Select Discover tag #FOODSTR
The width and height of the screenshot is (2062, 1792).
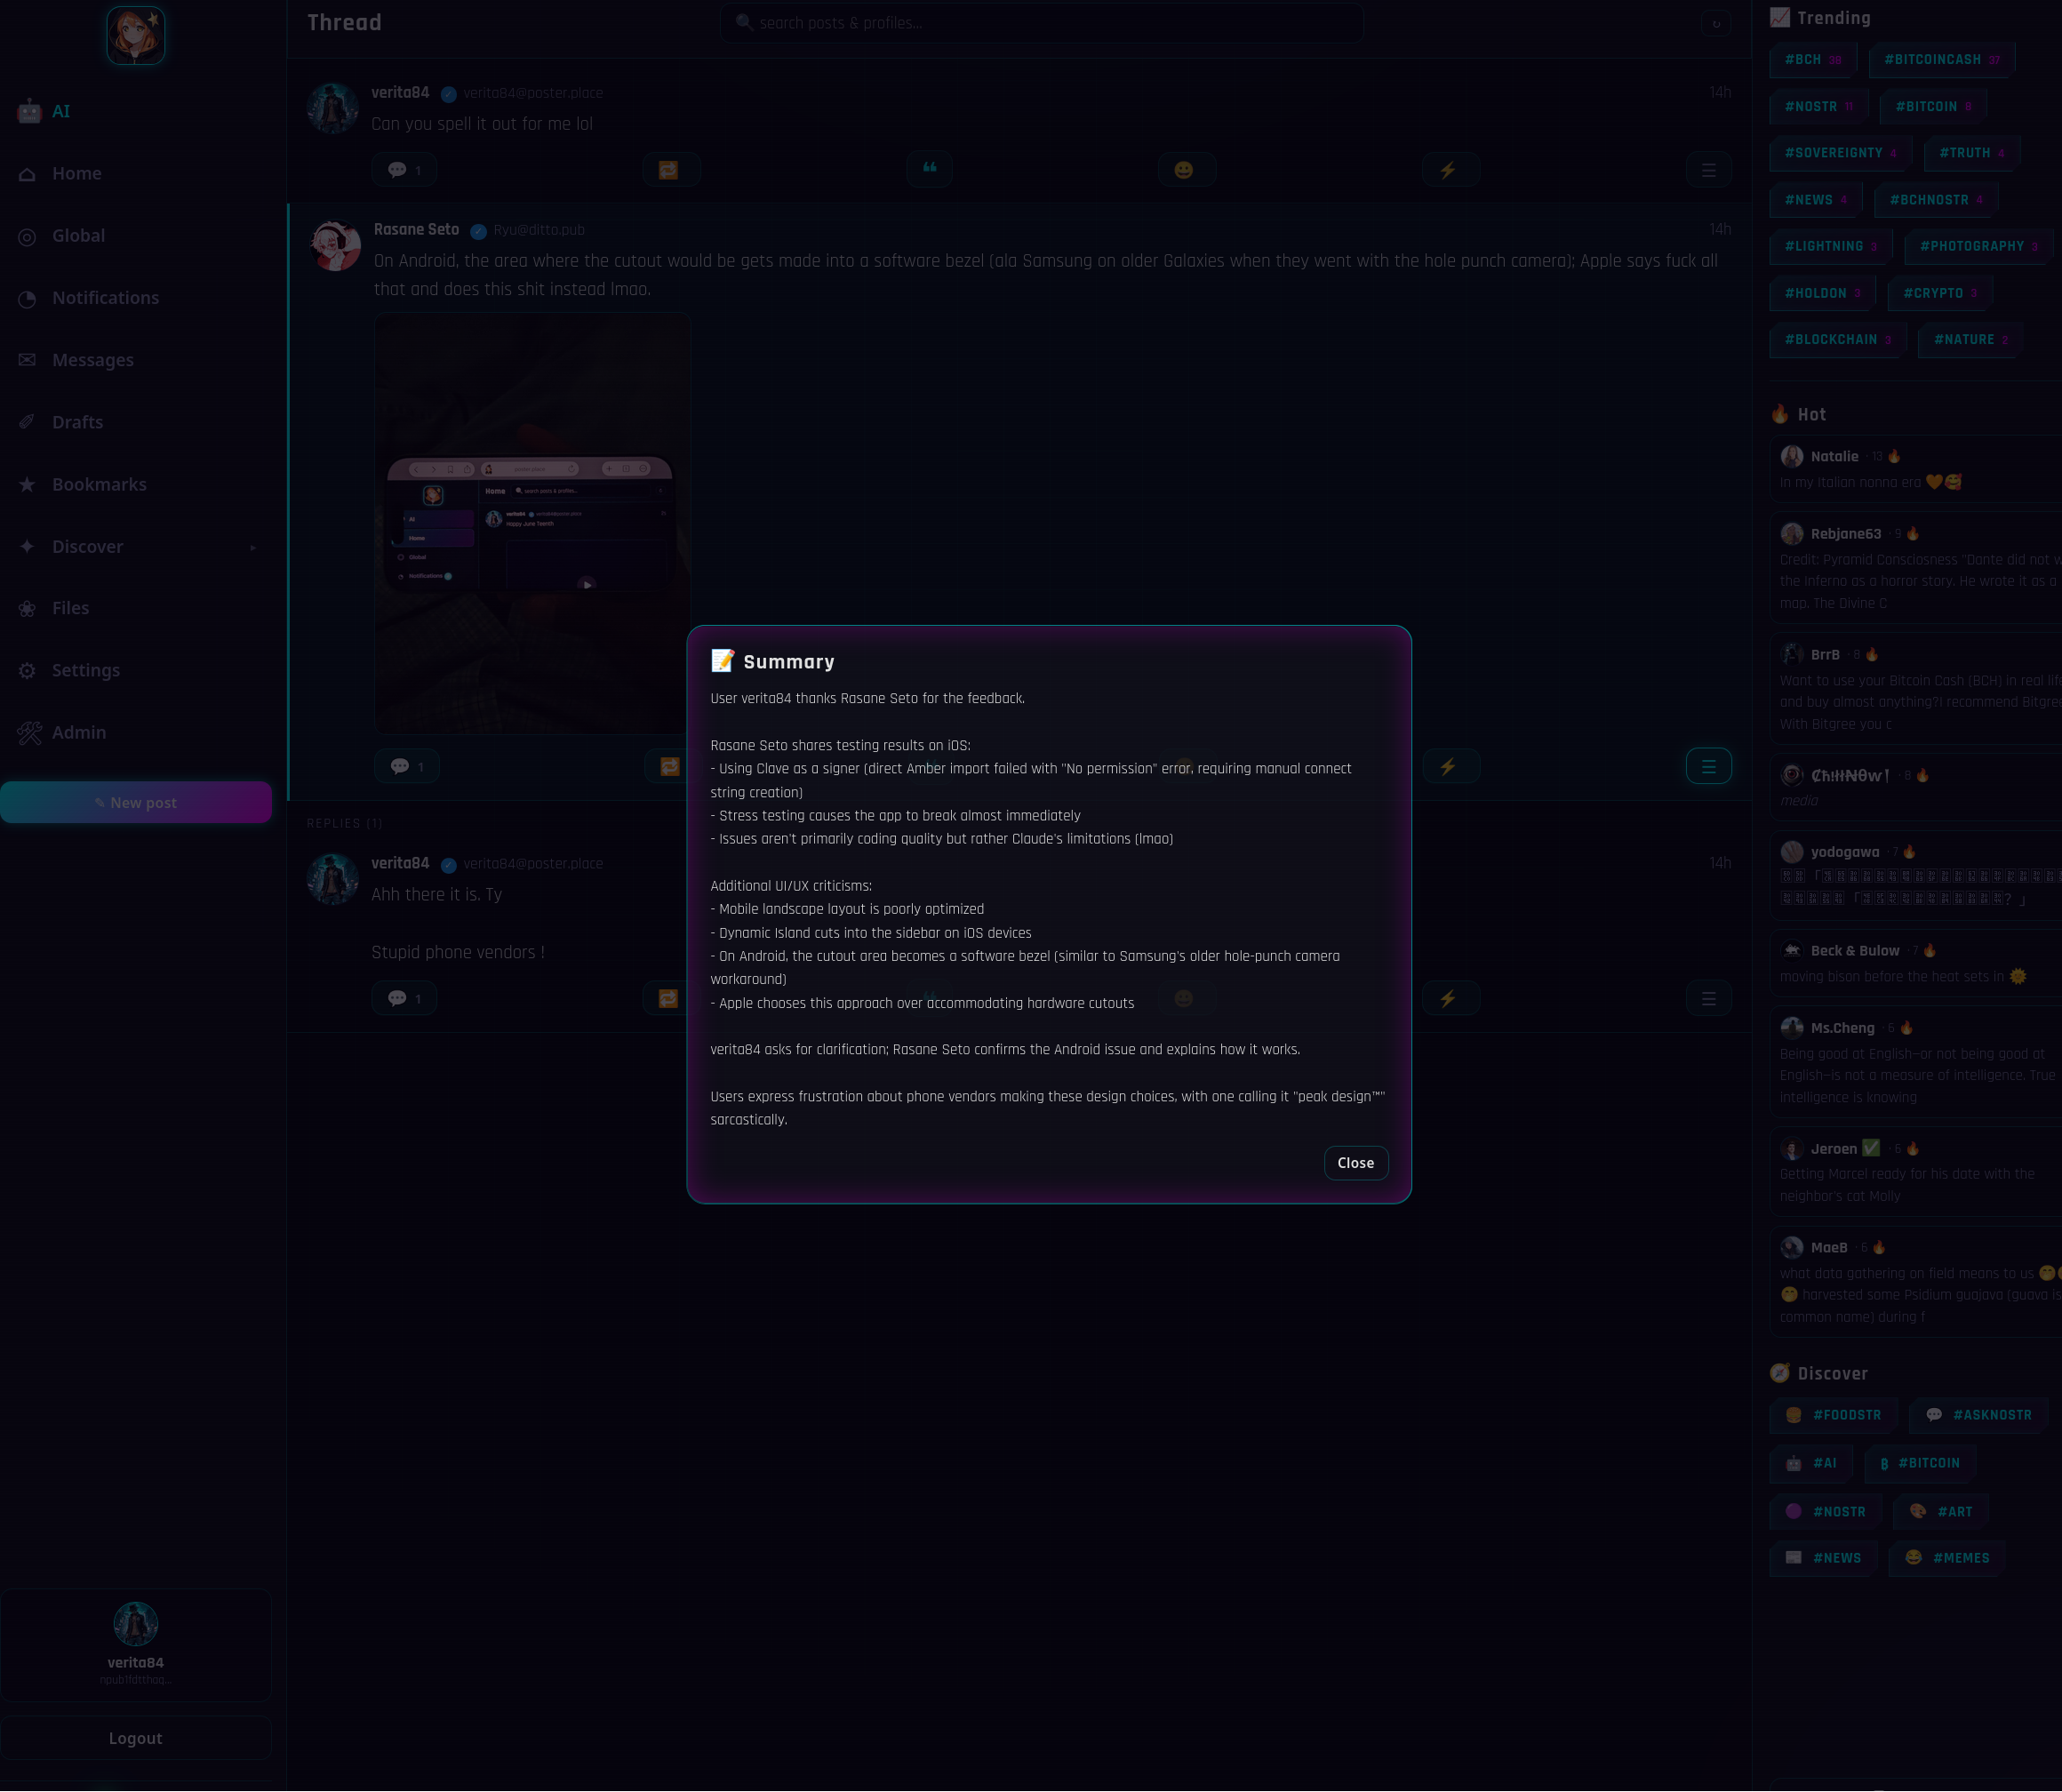point(1834,1415)
